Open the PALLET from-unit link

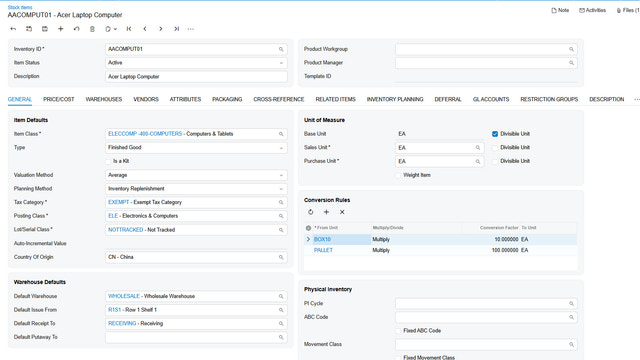coord(323,250)
